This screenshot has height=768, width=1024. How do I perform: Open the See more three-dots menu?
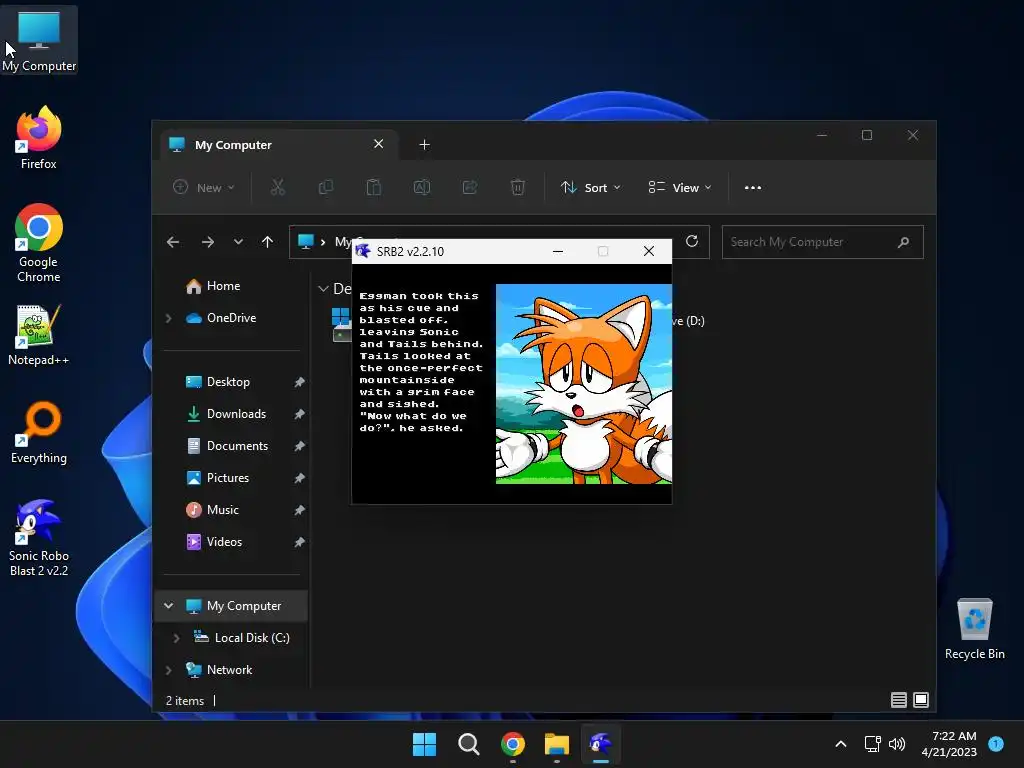click(x=752, y=187)
